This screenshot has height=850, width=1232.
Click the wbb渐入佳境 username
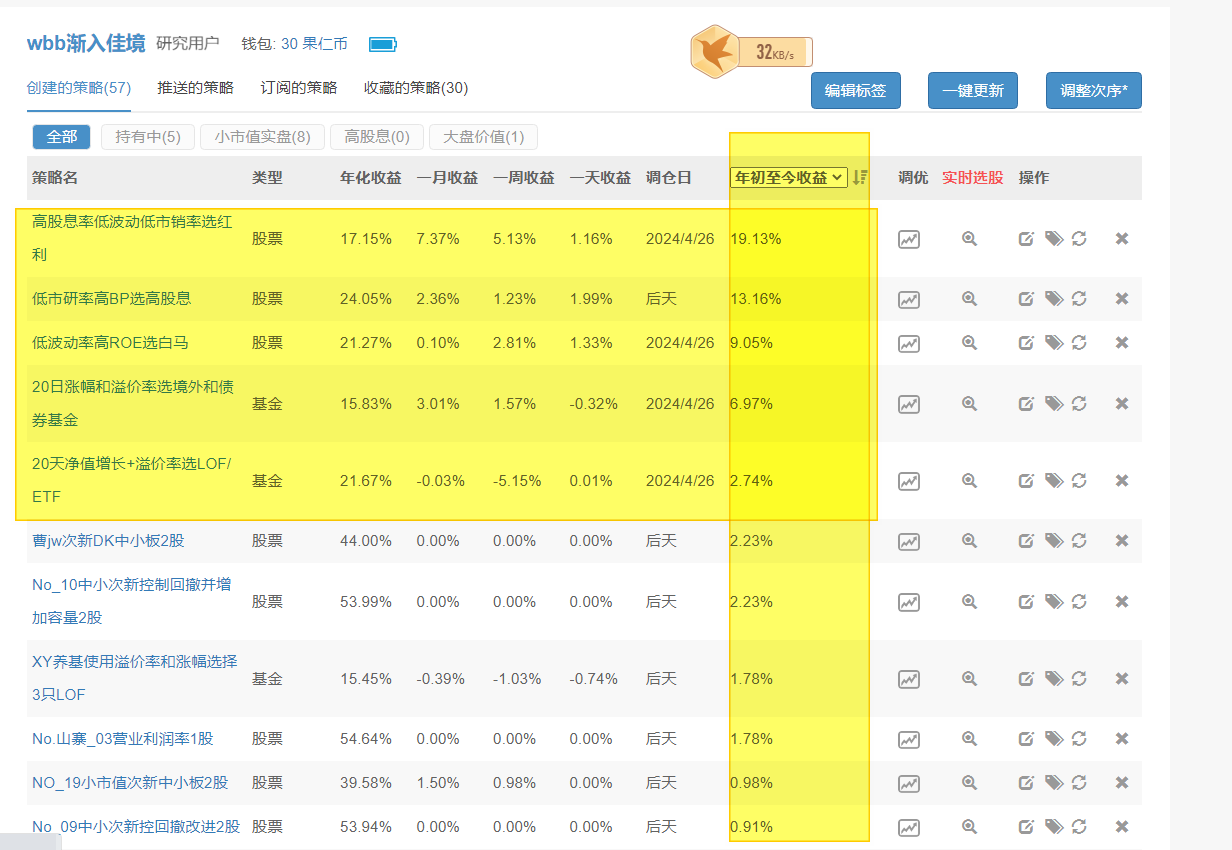point(86,43)
